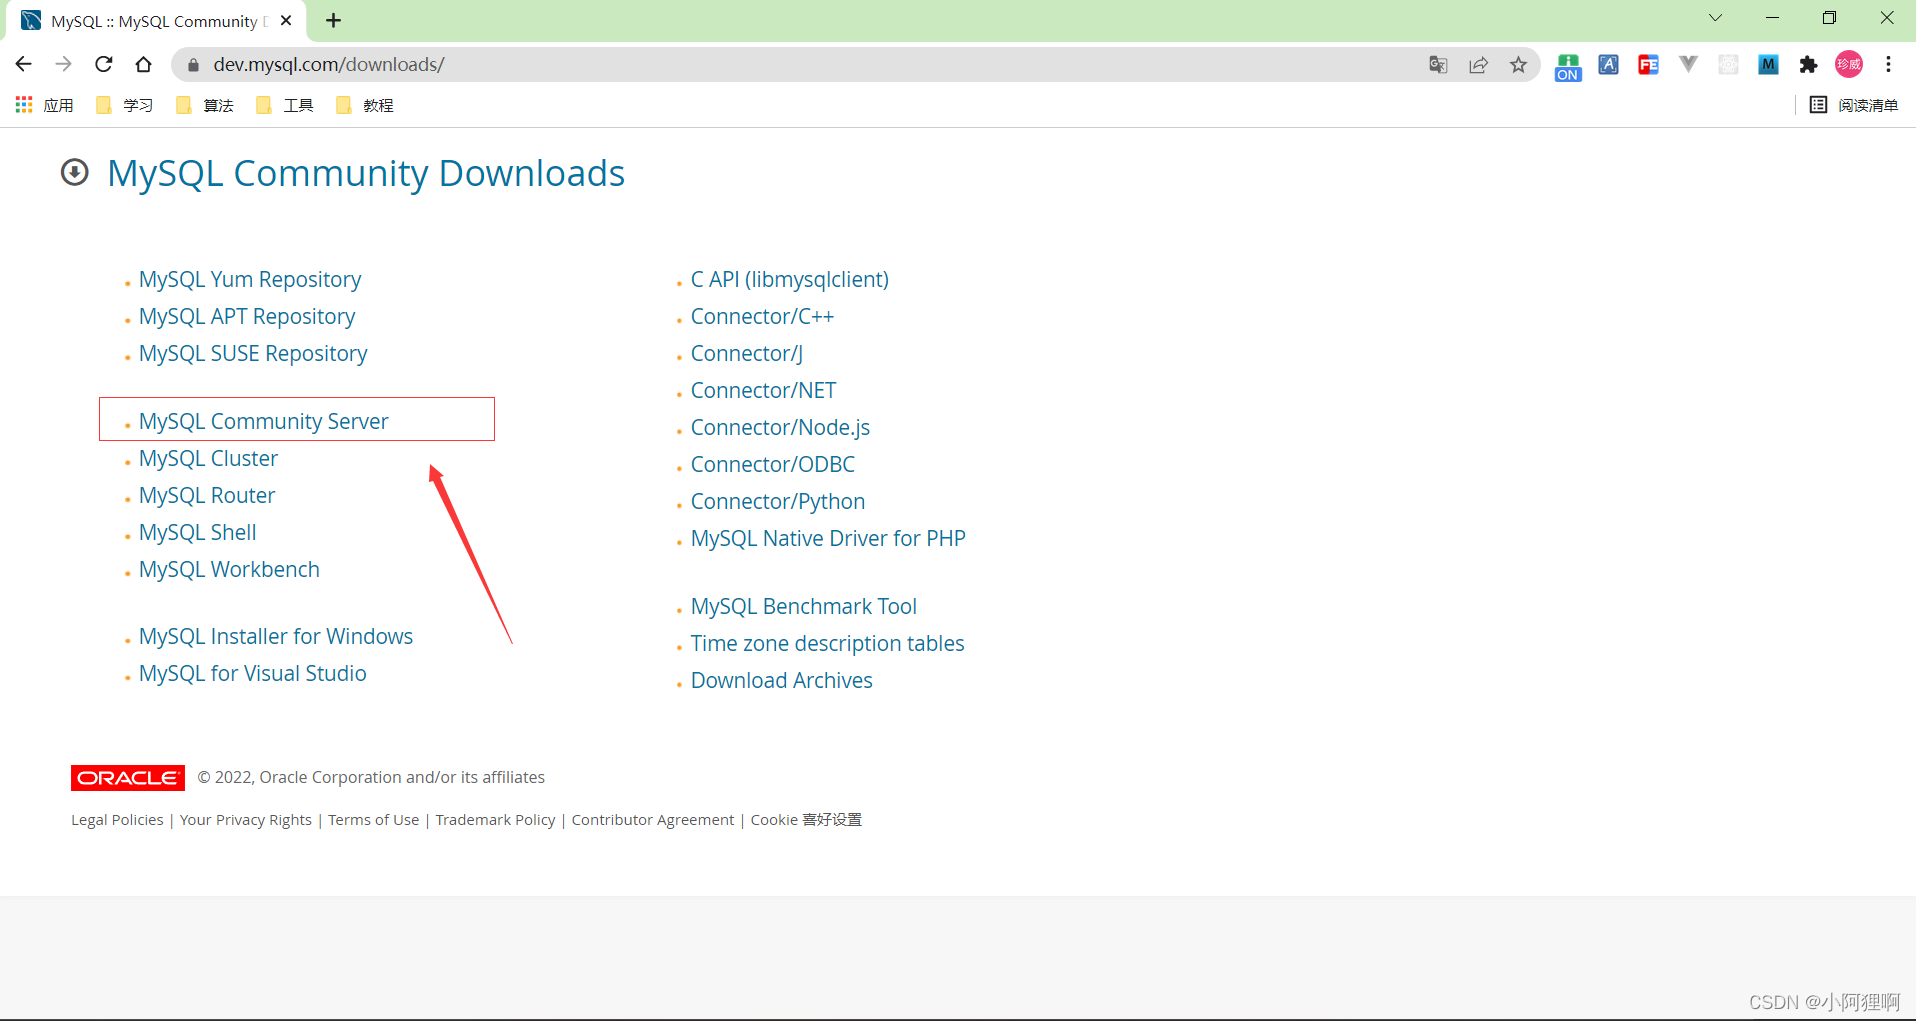Open MySQL Yum Repository

point(250,280)
